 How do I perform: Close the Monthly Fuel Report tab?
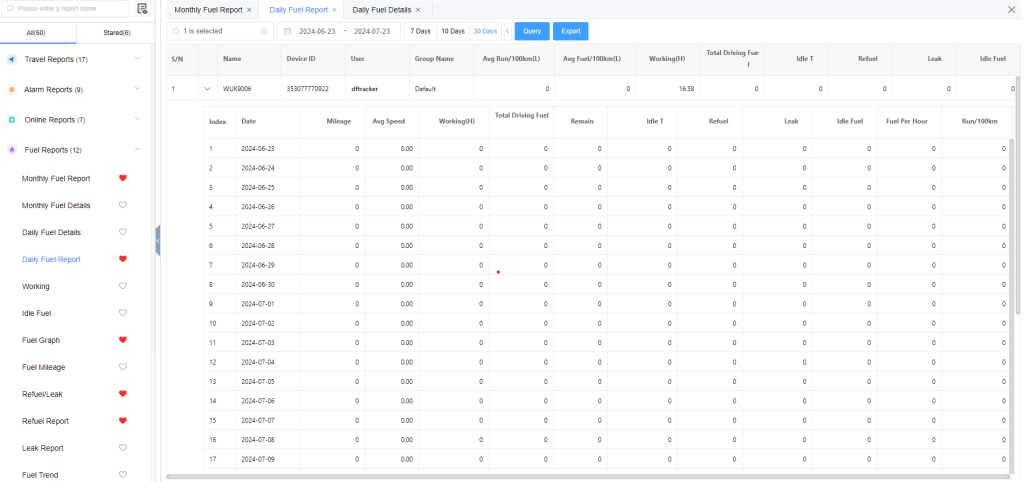(x=249, y=9)
